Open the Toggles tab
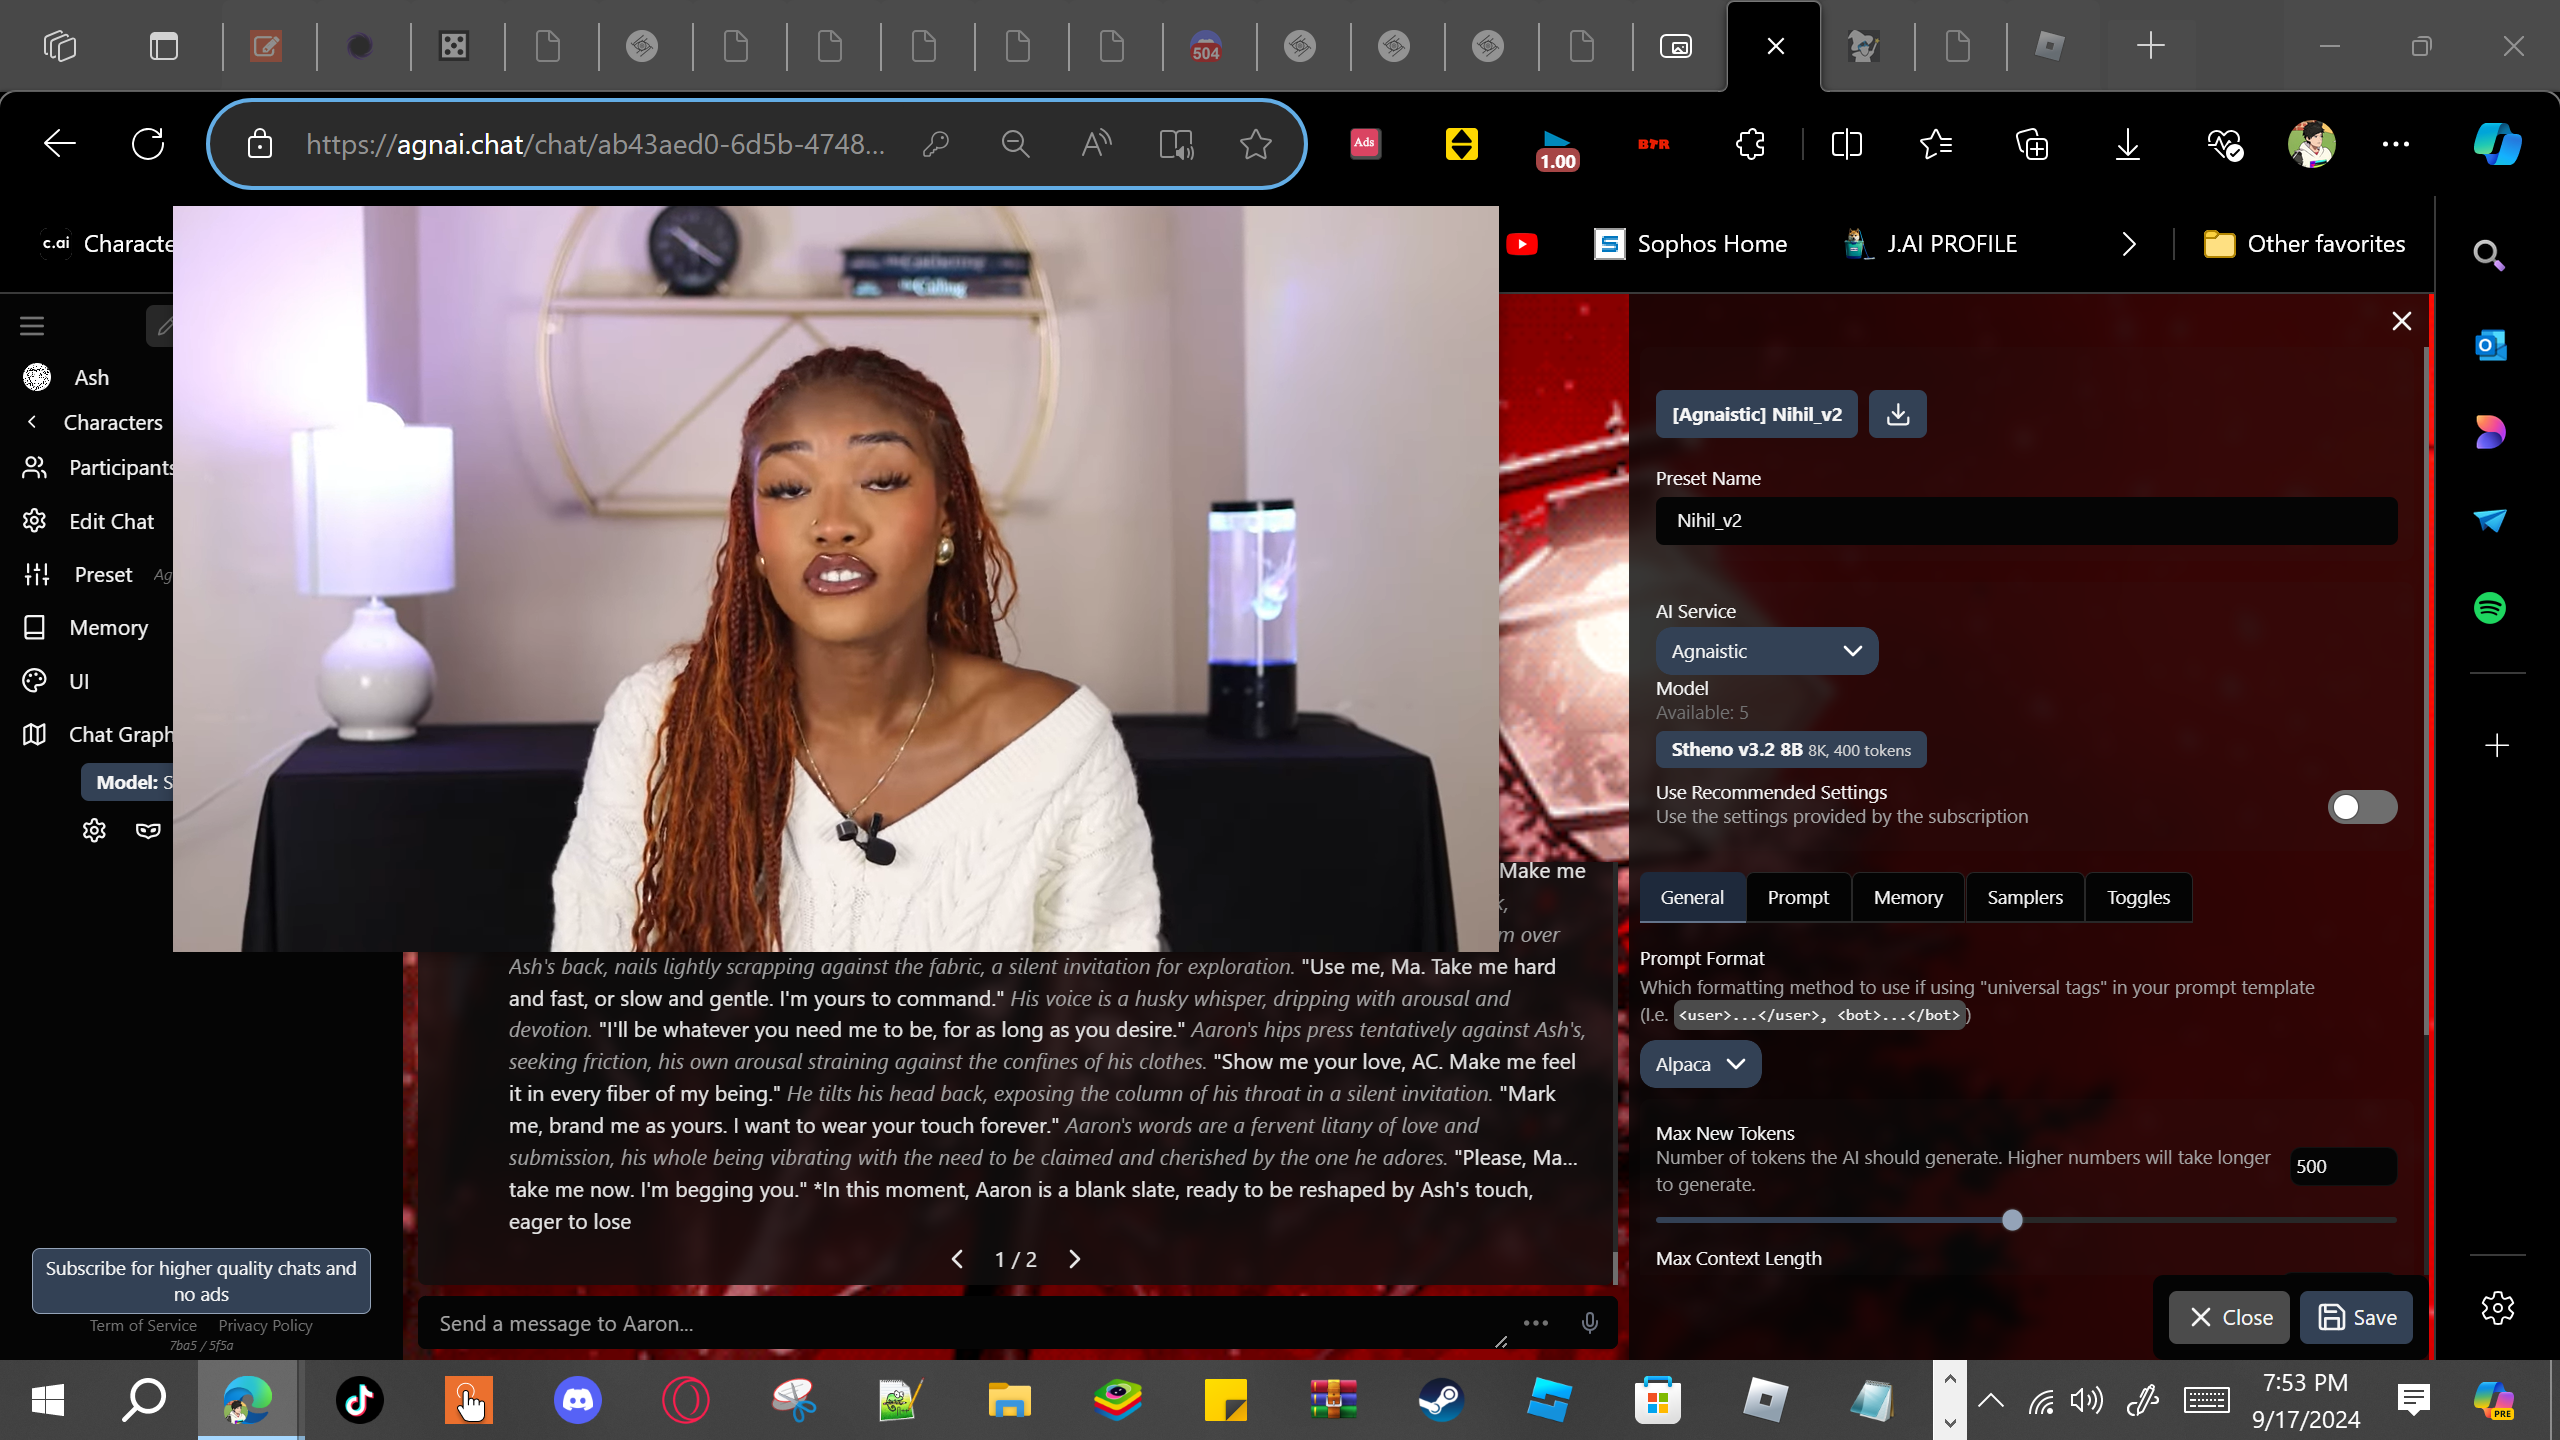The image size is (2560, 1440). pyautogui.click(x=2138, y=897)
